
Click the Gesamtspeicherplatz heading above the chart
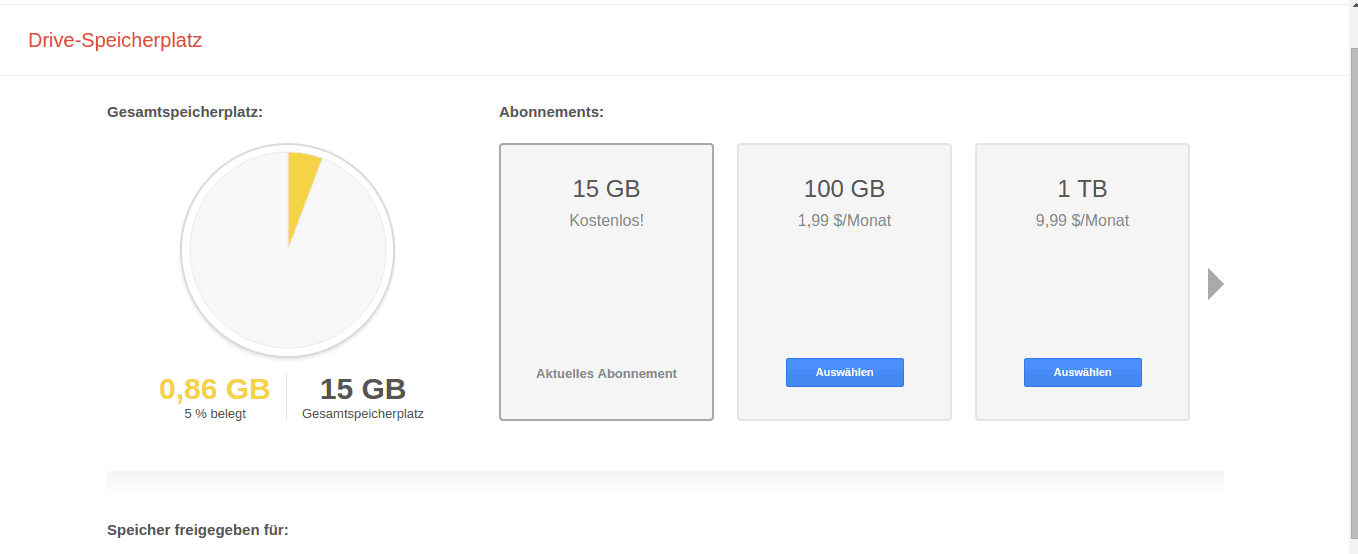pyautogui.click(x=185, y=112)
